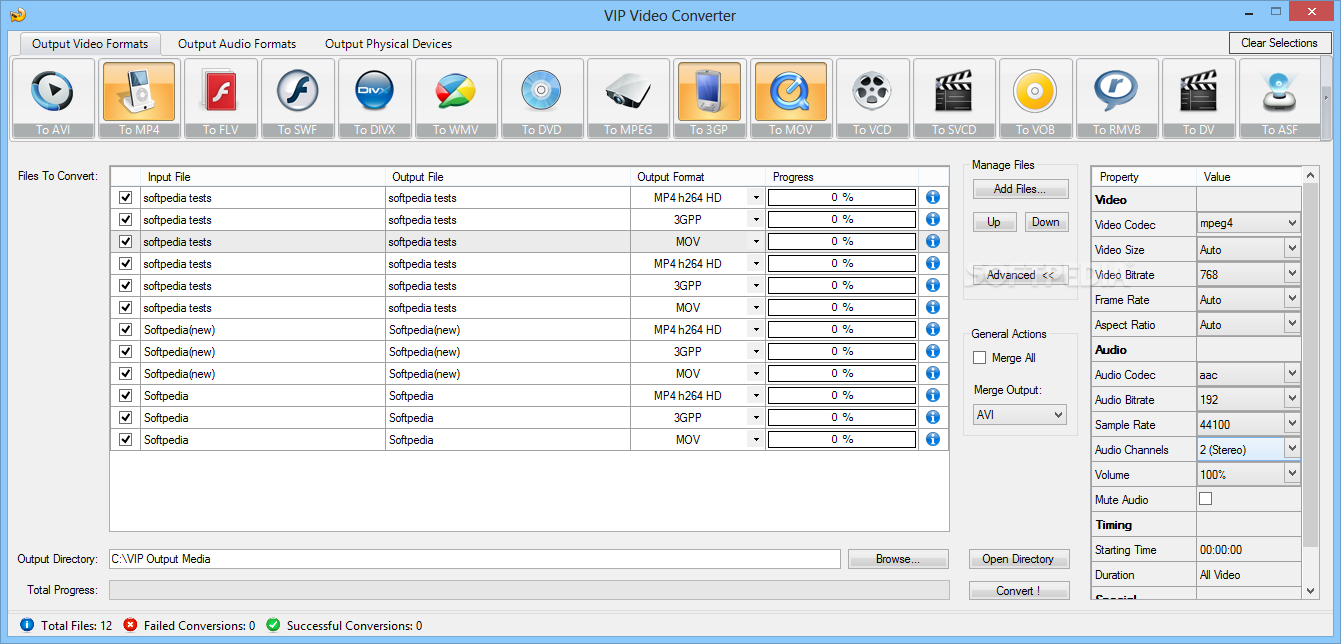Expand the Aspect Ratio dropdown
The image size is (1341, 644).
[x=1292, y=324]
